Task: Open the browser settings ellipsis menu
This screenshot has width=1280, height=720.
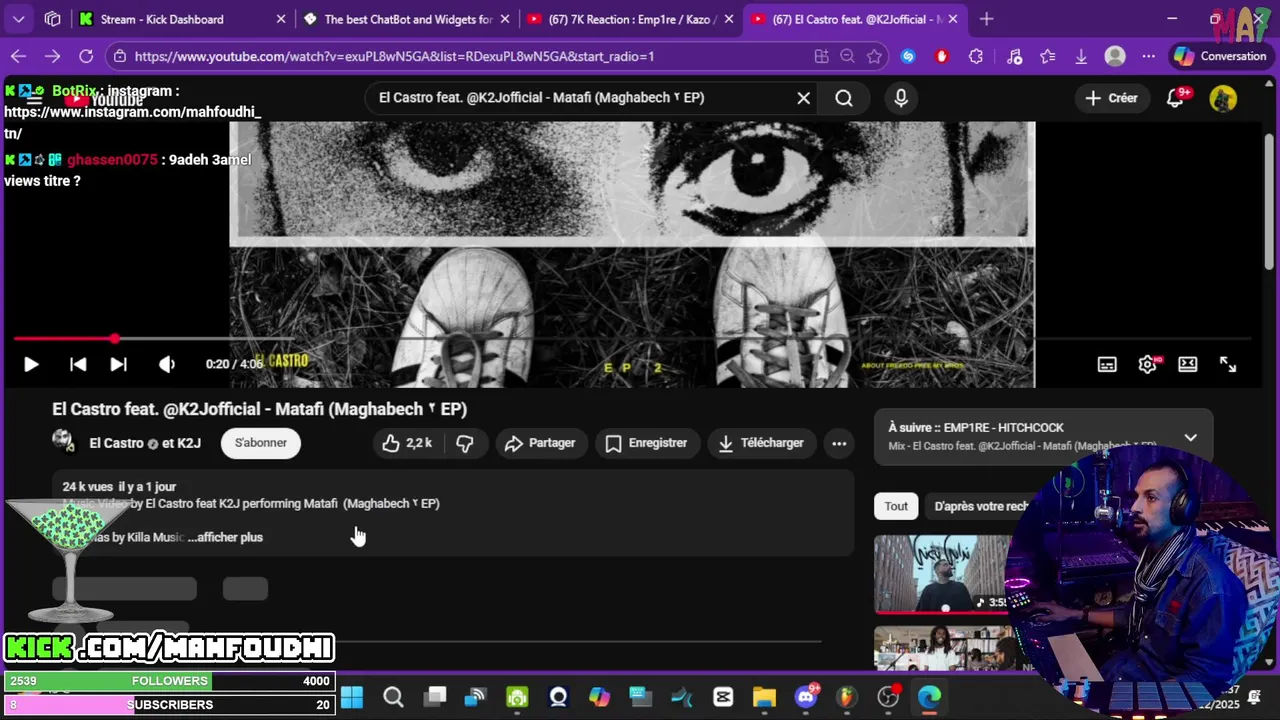Action: point(1148,56)
